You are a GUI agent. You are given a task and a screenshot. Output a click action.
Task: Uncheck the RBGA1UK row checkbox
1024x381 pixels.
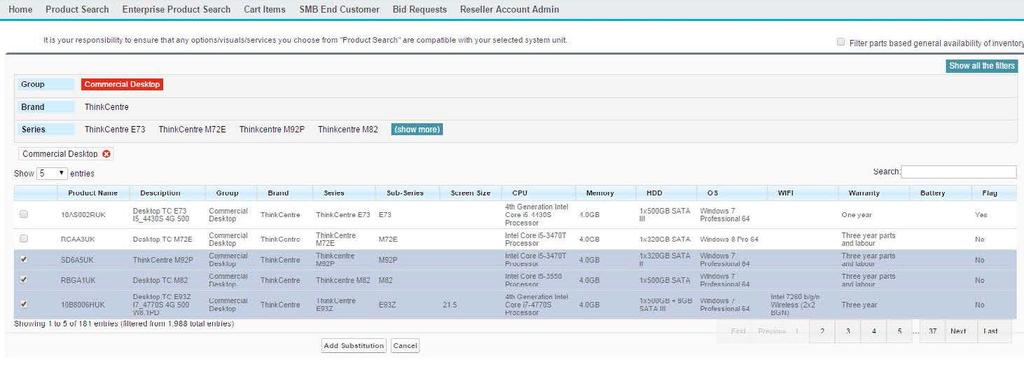click(24, 280)
